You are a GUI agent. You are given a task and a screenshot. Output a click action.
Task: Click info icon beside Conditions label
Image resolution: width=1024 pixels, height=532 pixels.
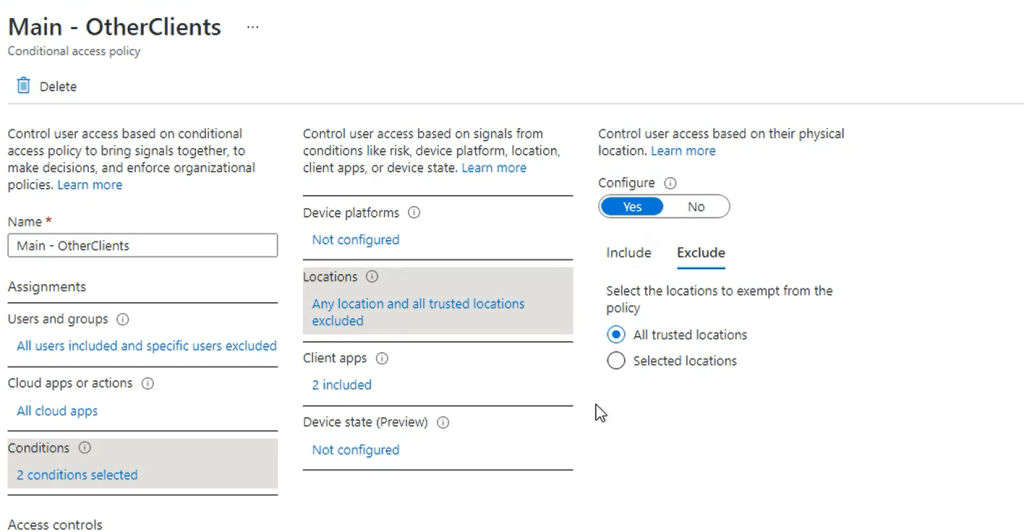click(x=85, y=448)
